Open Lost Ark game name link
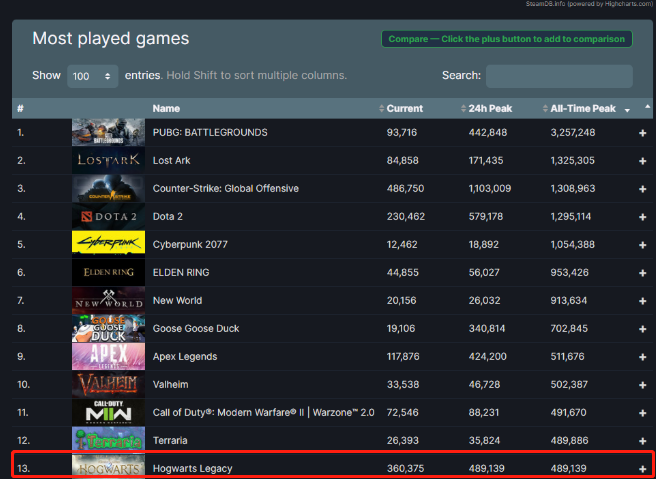The height and width of the screenshot is (479, 656). click(x=172, y=161)
